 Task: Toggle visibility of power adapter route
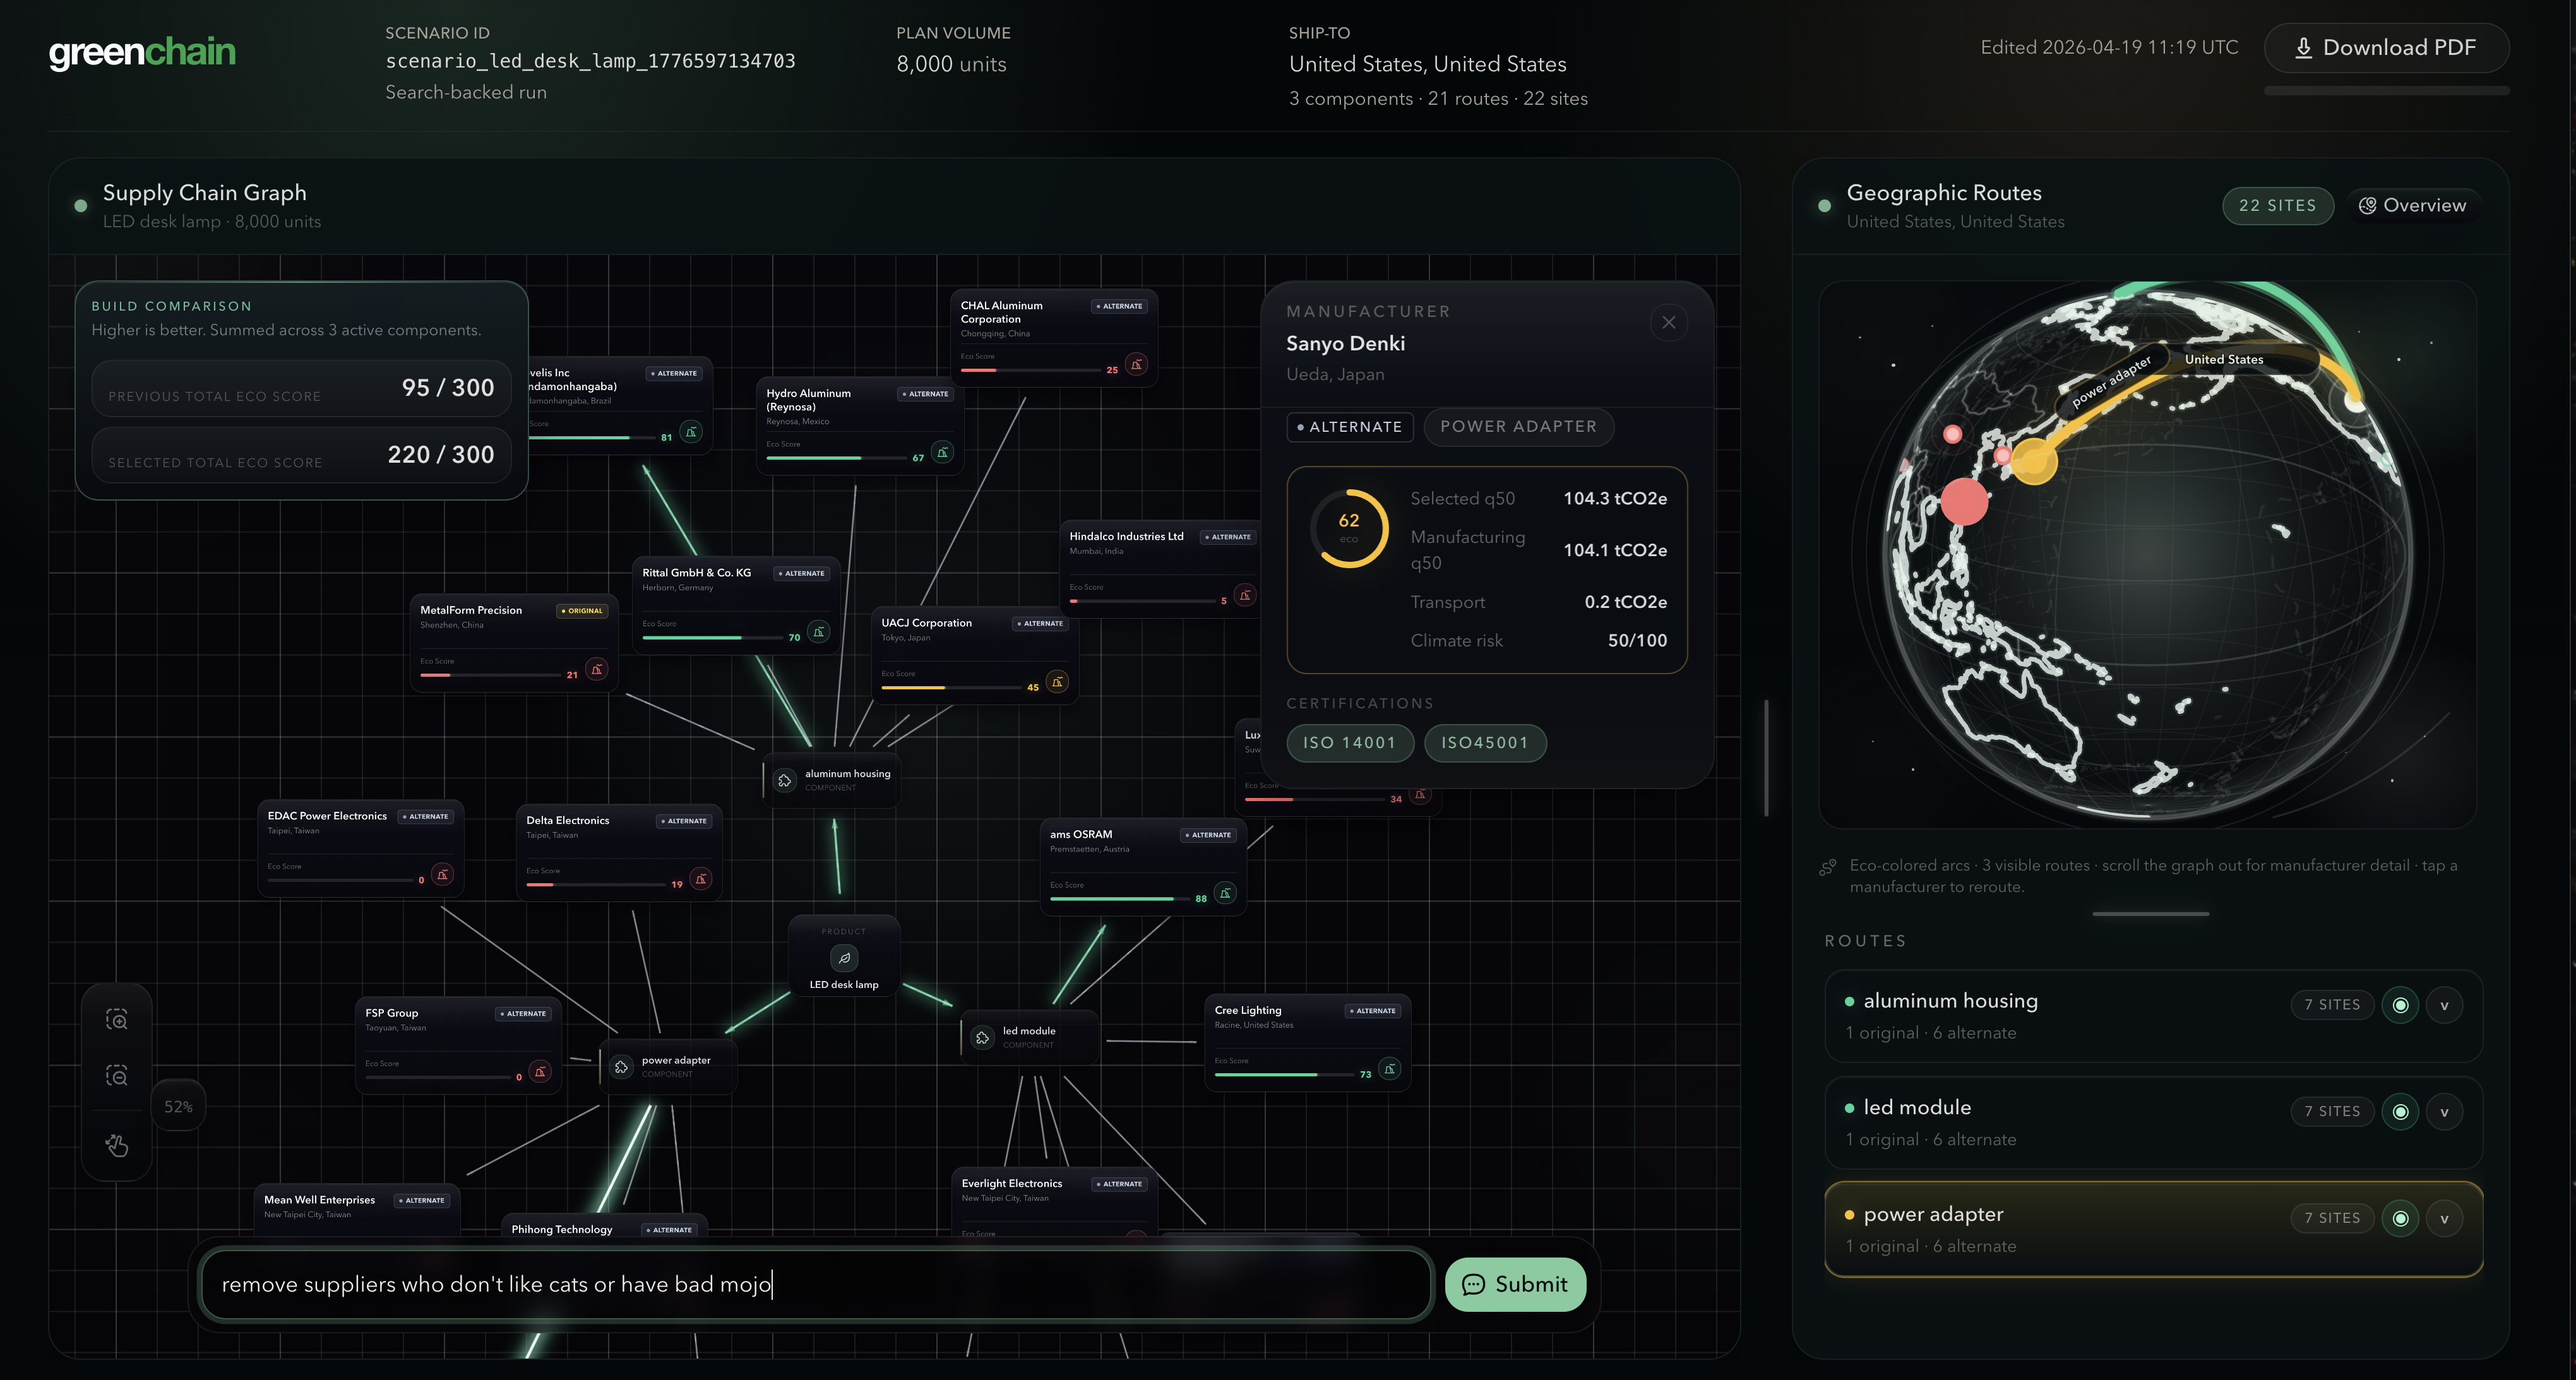(x=2400, y=1218)
